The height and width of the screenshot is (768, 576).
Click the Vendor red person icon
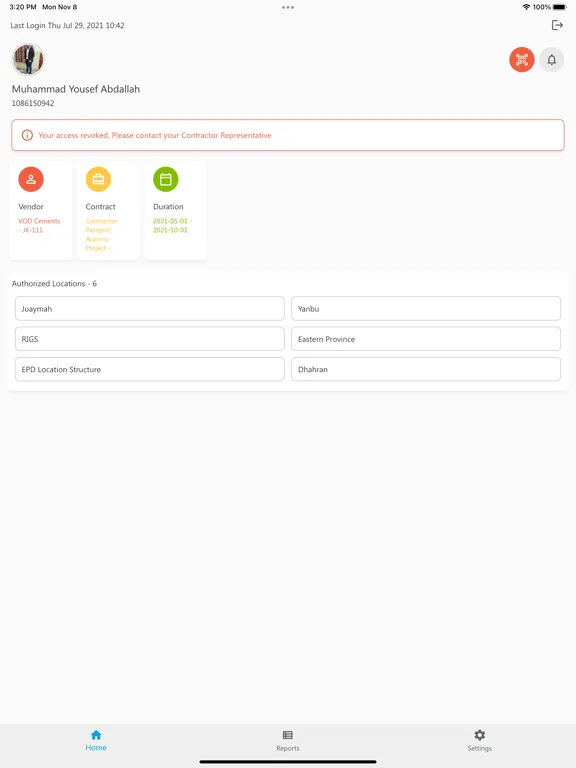click(x=31, y=179)
